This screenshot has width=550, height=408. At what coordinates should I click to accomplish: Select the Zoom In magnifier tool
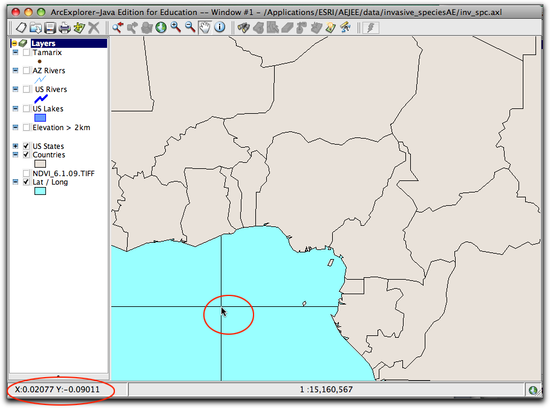175,27
